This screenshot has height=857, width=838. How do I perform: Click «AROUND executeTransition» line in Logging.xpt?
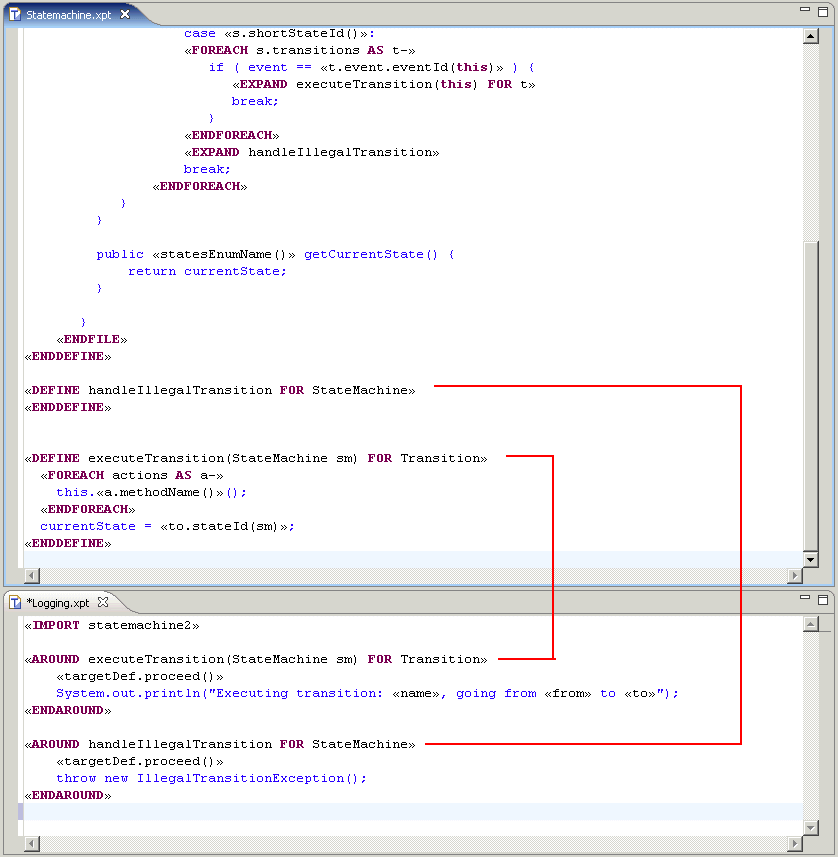(x=256, y=659)
